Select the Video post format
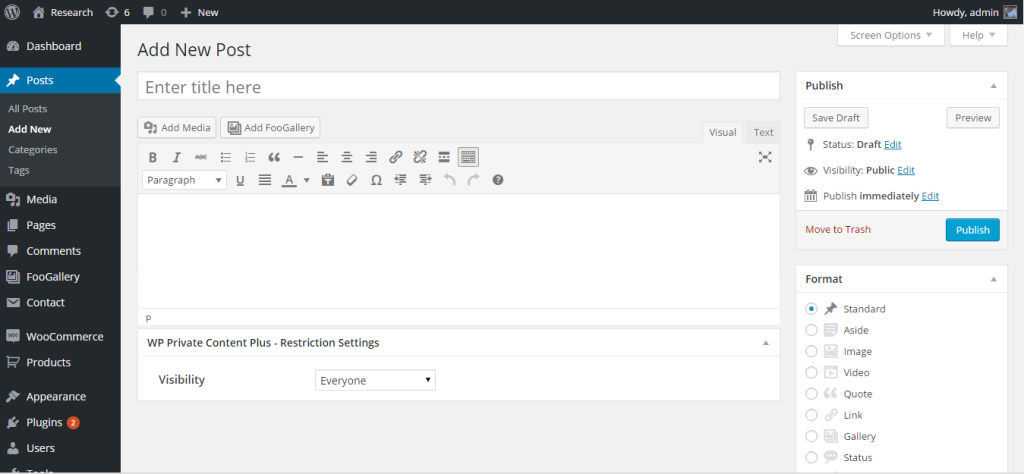 coord(811,373)
